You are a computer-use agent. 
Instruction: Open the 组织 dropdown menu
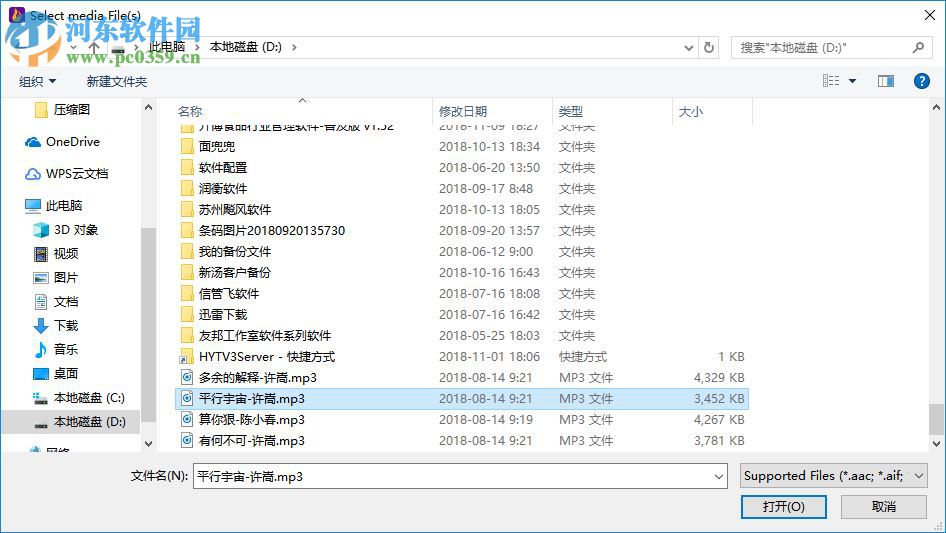click(37, 81)
